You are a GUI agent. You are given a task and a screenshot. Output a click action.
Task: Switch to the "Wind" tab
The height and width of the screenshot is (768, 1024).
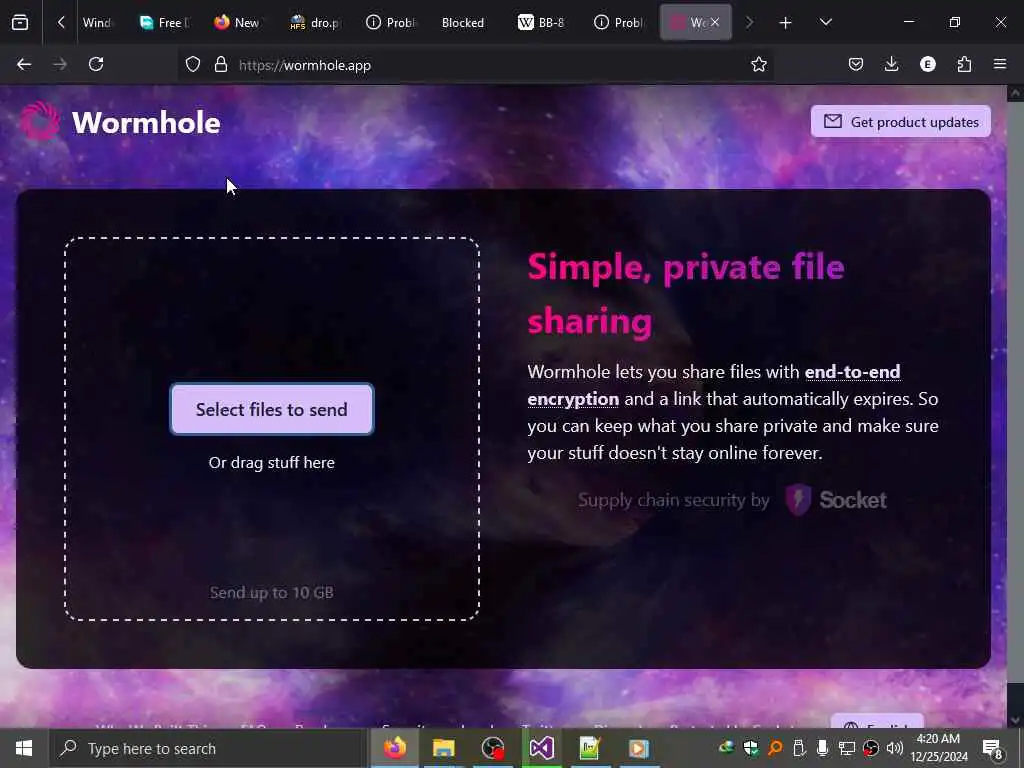[x=98, y=23]
